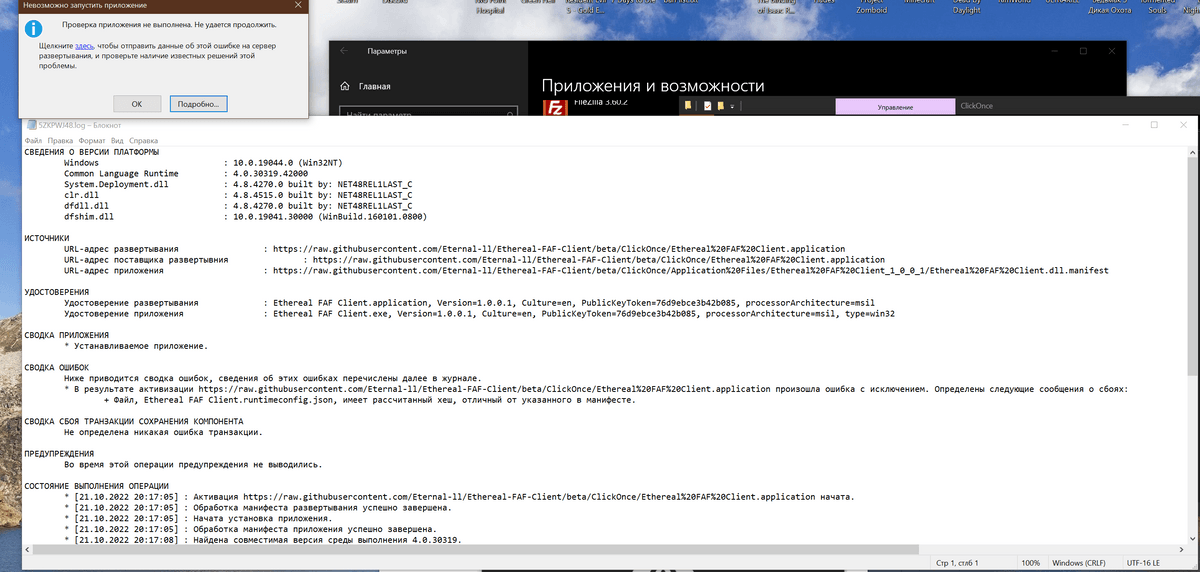Go back with the Параметры back arrow
This screenshot has width=1200, height=572.
click(x=344, y=50)
